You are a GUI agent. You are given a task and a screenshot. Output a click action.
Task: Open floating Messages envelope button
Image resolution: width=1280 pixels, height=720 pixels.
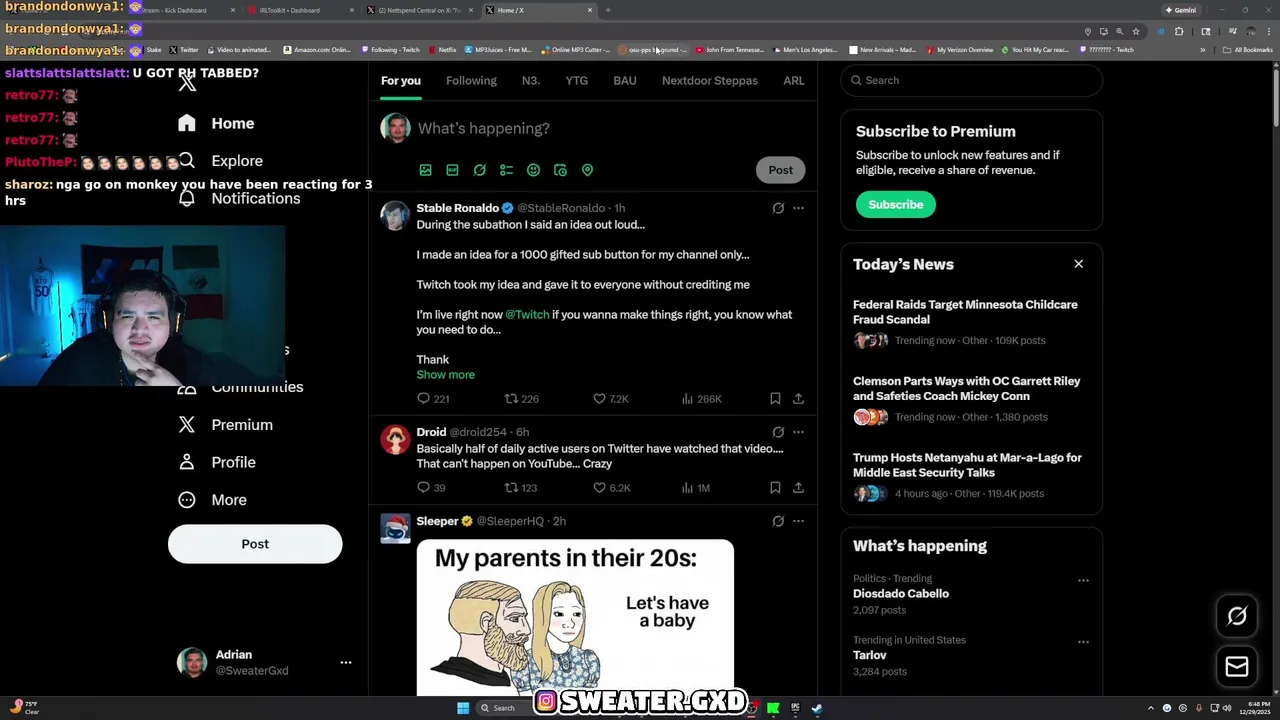1237,667
